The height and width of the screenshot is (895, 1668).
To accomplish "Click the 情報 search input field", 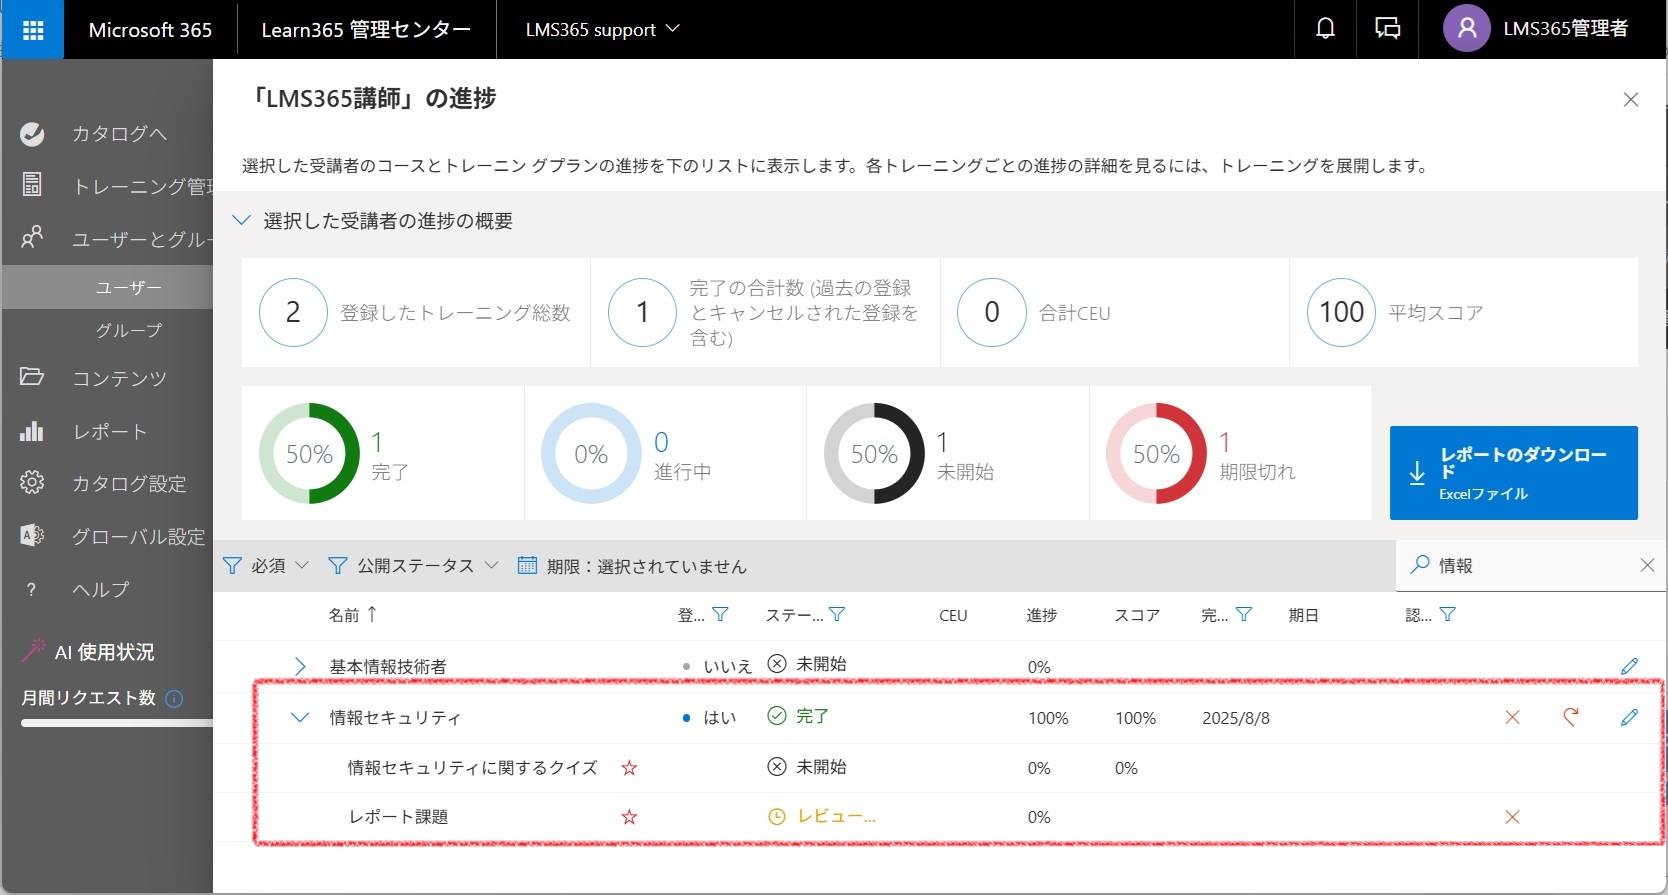I will click(1534, 565).
